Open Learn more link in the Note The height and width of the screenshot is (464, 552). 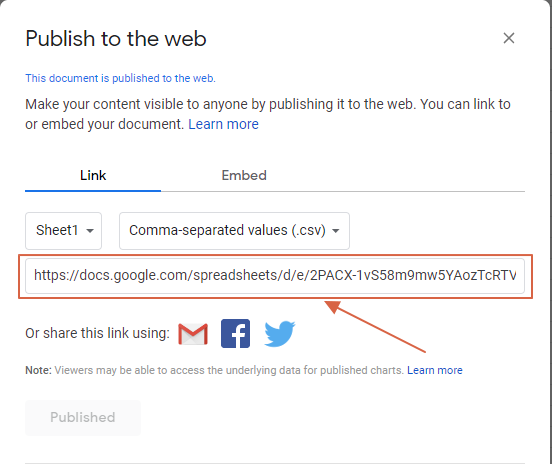[x=435, y=370]
